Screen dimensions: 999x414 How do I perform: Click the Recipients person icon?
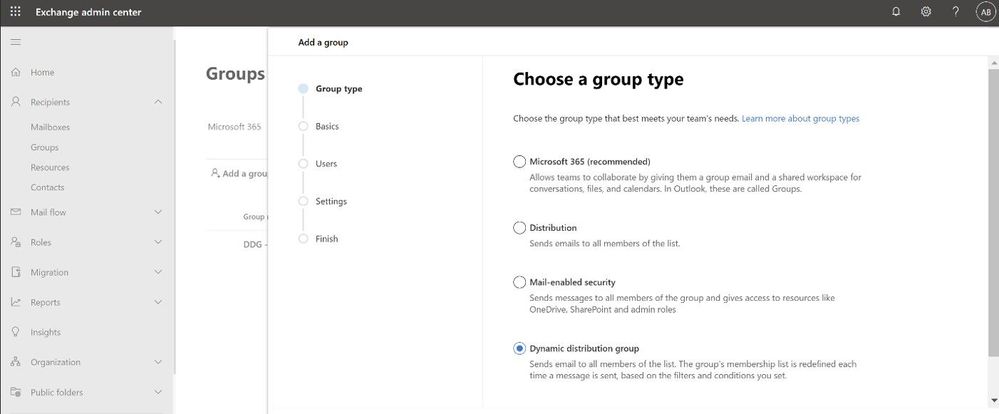16,102
